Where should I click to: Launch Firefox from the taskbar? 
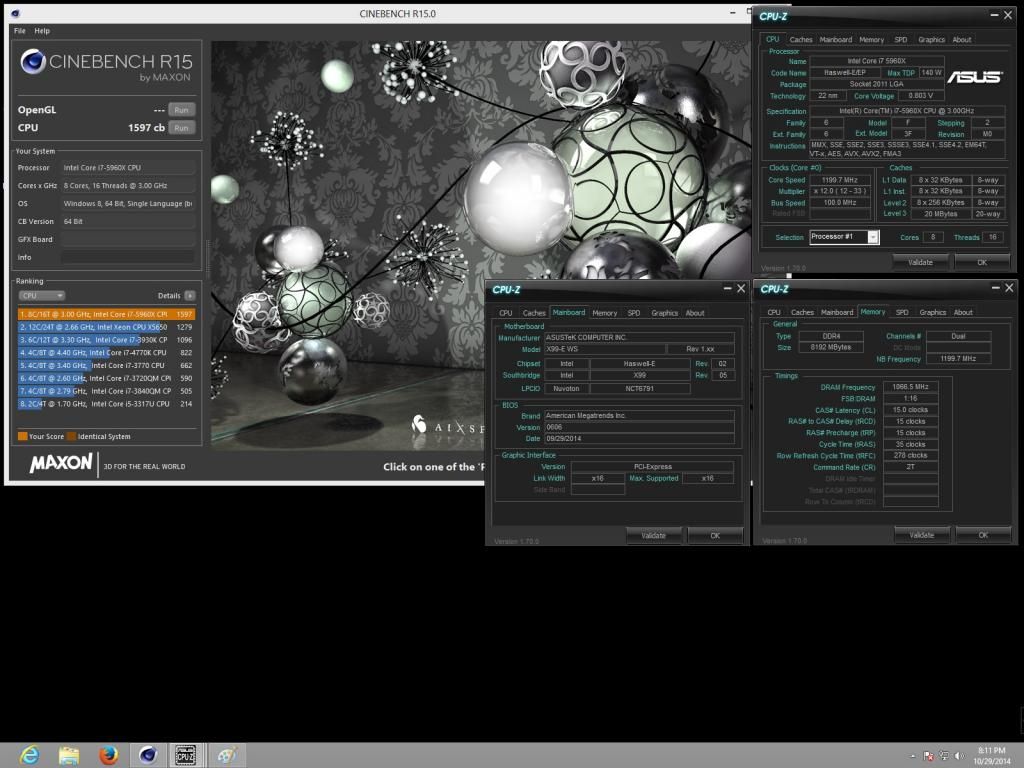point(108,756)
